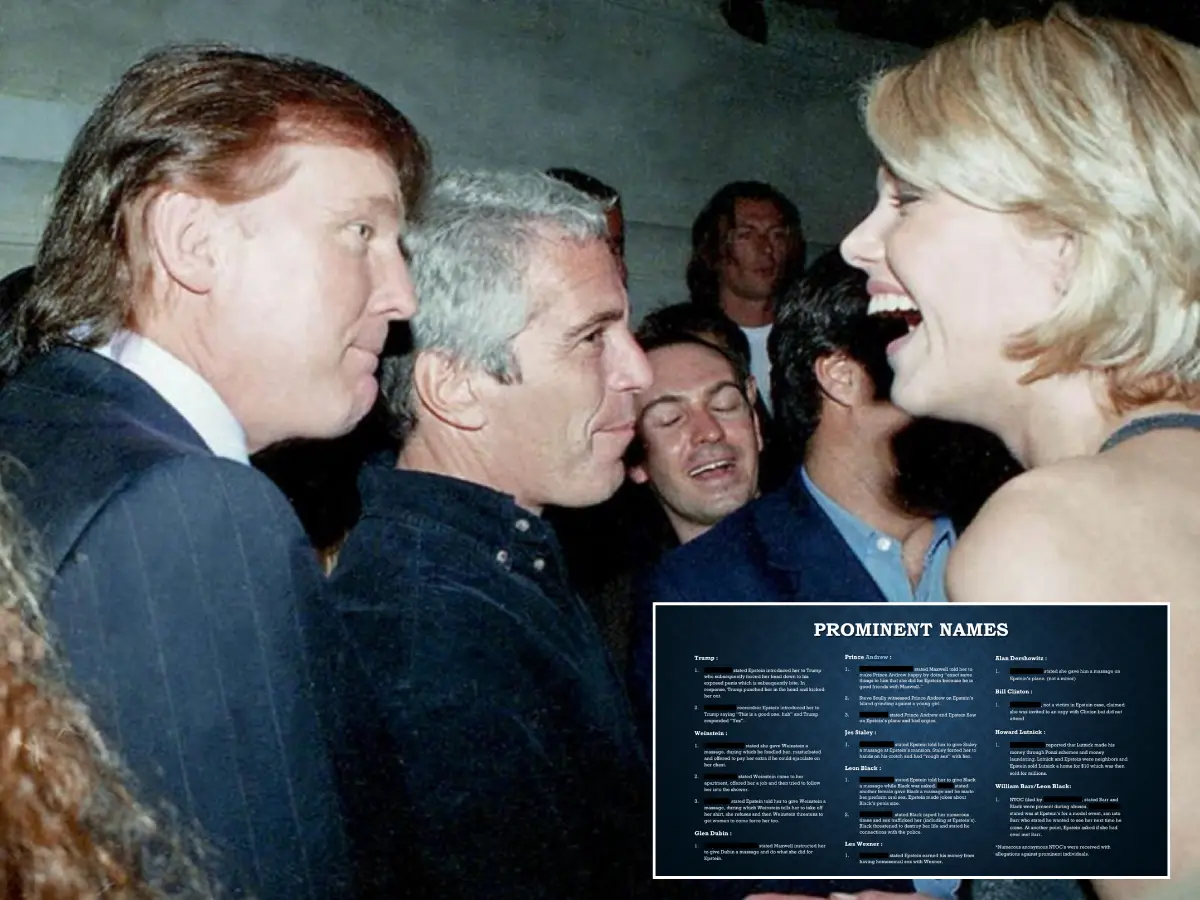Image resolution: width=1200 pixels, height=900 pixels.
Task: Select the 'Leon Black :' section heading
Action: coord(862,767)
